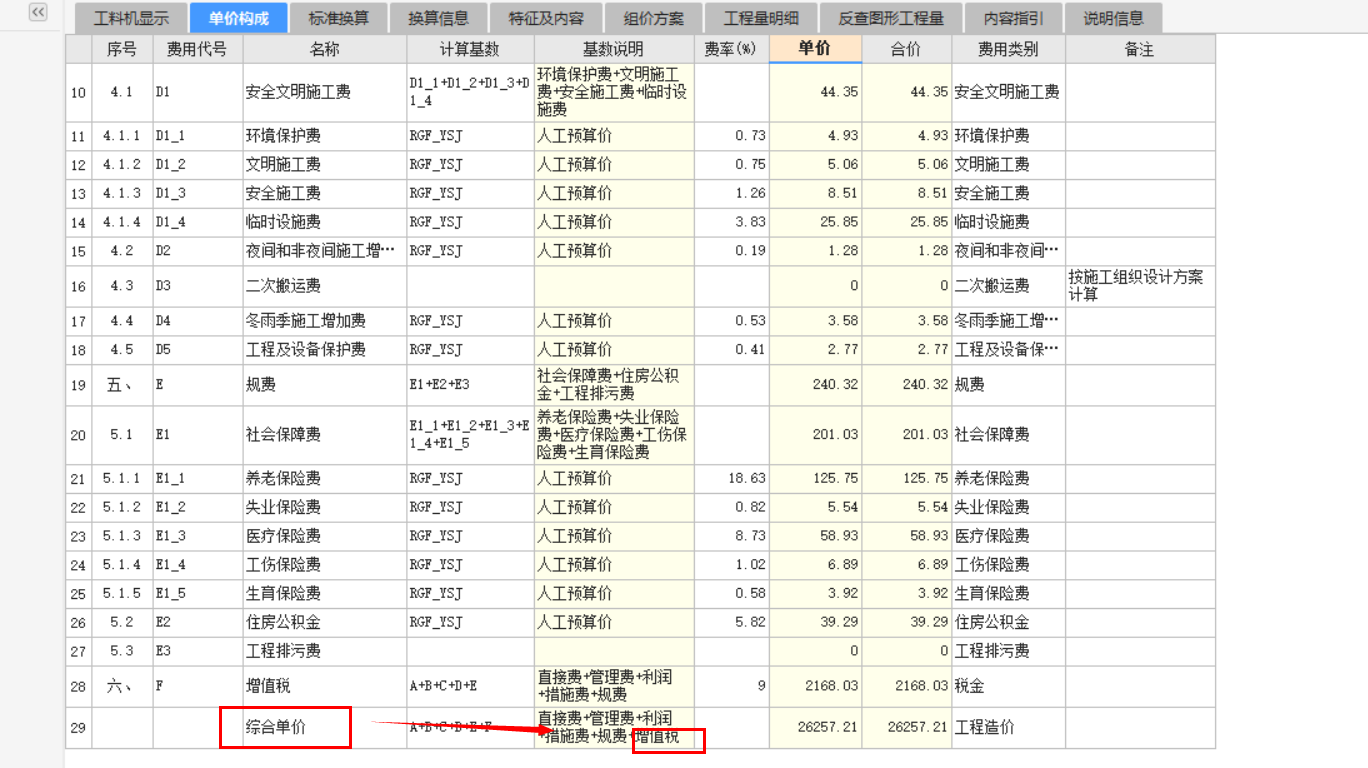This screenshot has height=768, width=1368.
Task: Click the 备注 cell 按施工组织设计方案计算
Action: coord(1140,286)
